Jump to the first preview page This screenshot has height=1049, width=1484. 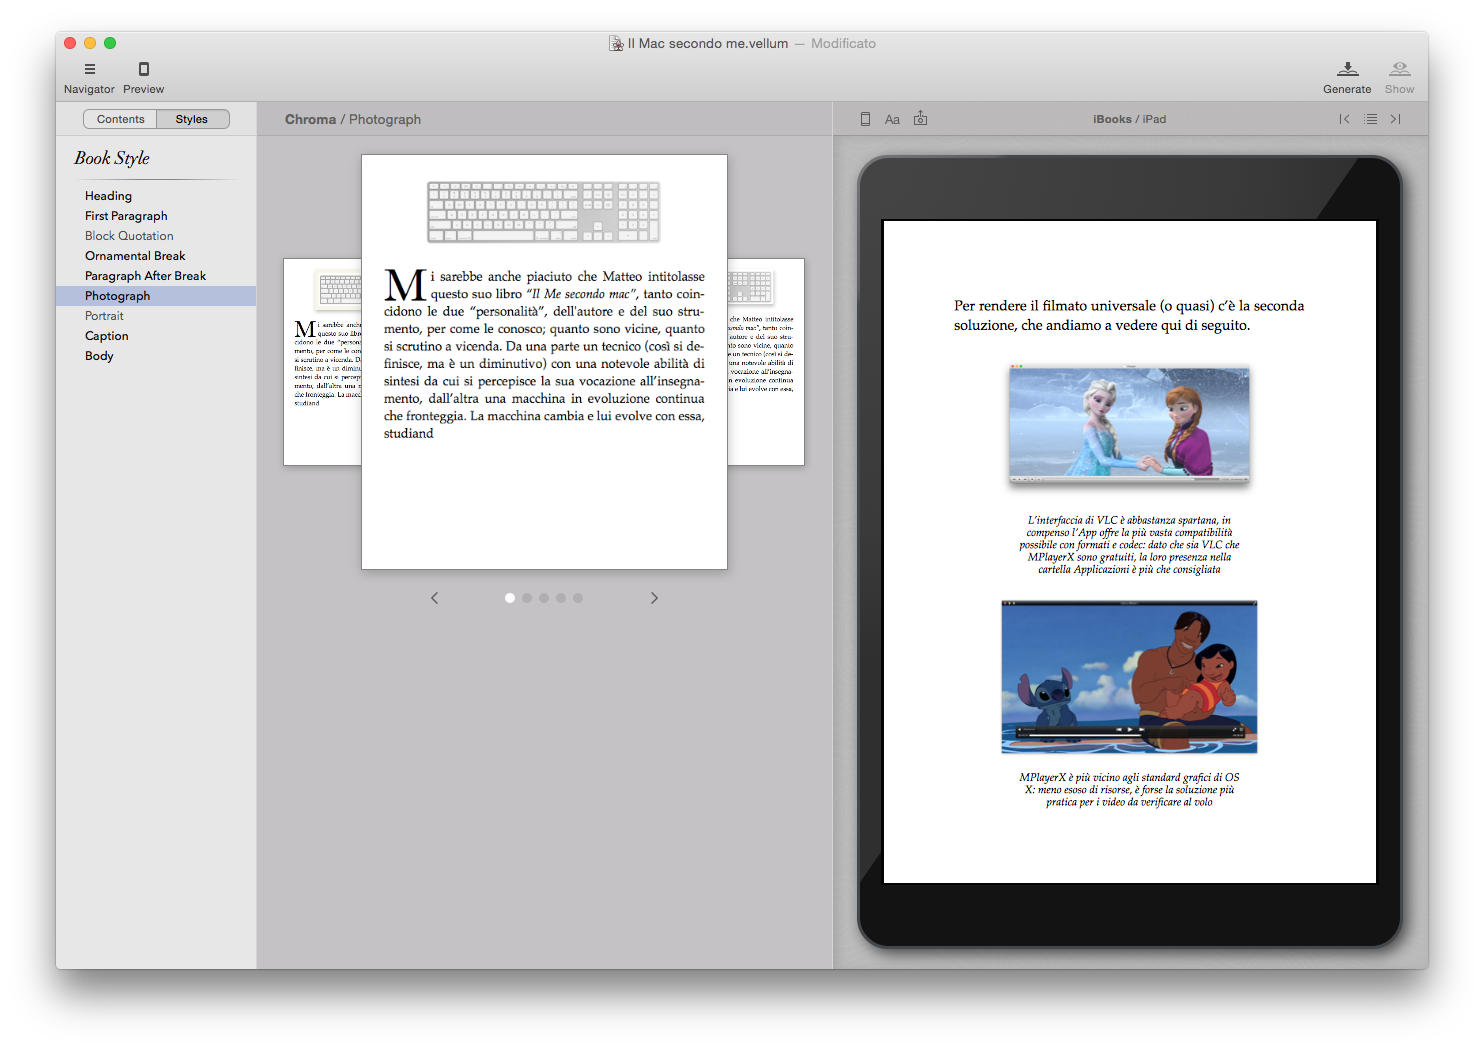point(1344,118)
